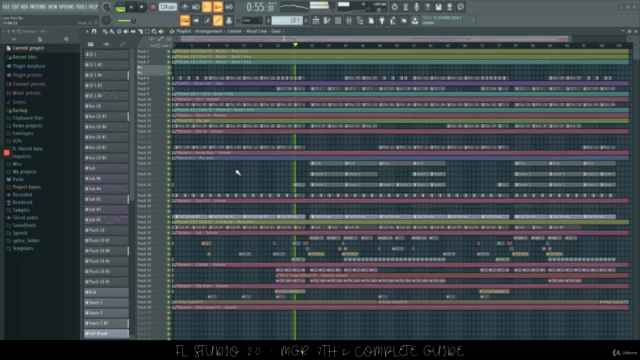Select the draw pencil tool in playlist
The height and width of the screenshot is (360, 640).
point(105,31)
